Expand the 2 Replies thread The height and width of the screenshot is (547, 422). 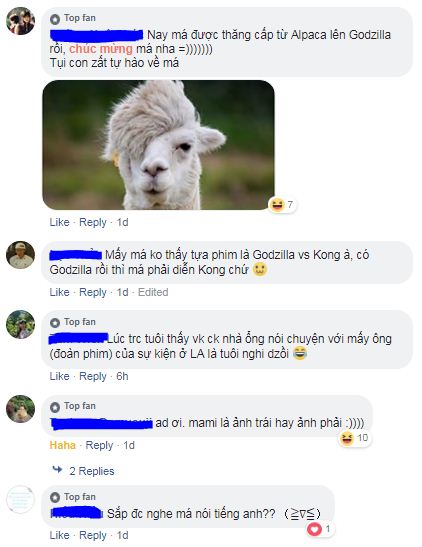point(91,471)
